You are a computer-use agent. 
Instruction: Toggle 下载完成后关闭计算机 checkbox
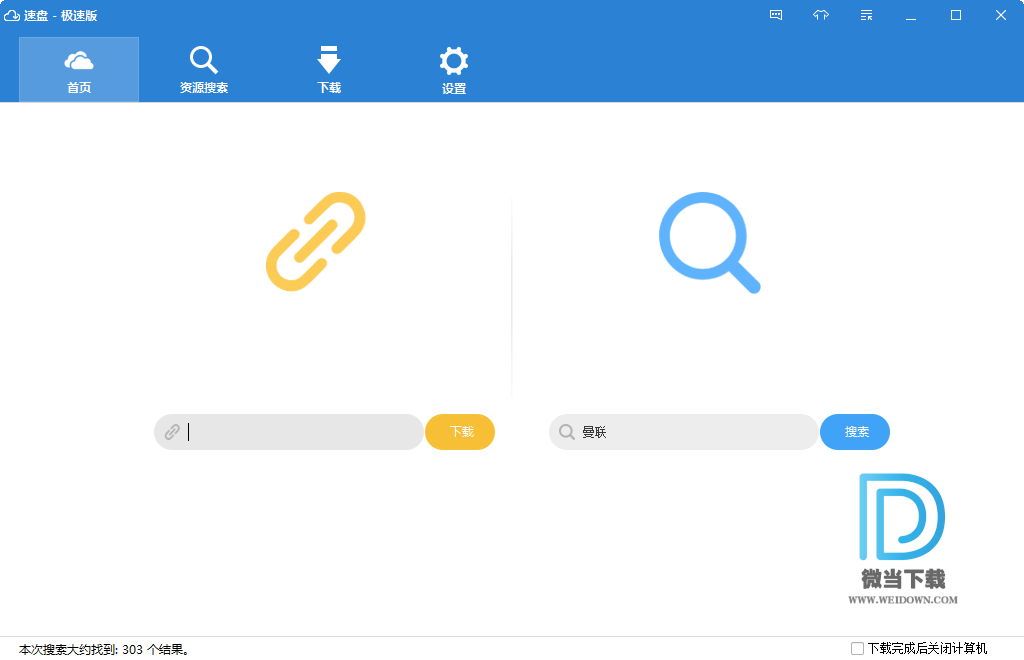[x=857, y=649]
